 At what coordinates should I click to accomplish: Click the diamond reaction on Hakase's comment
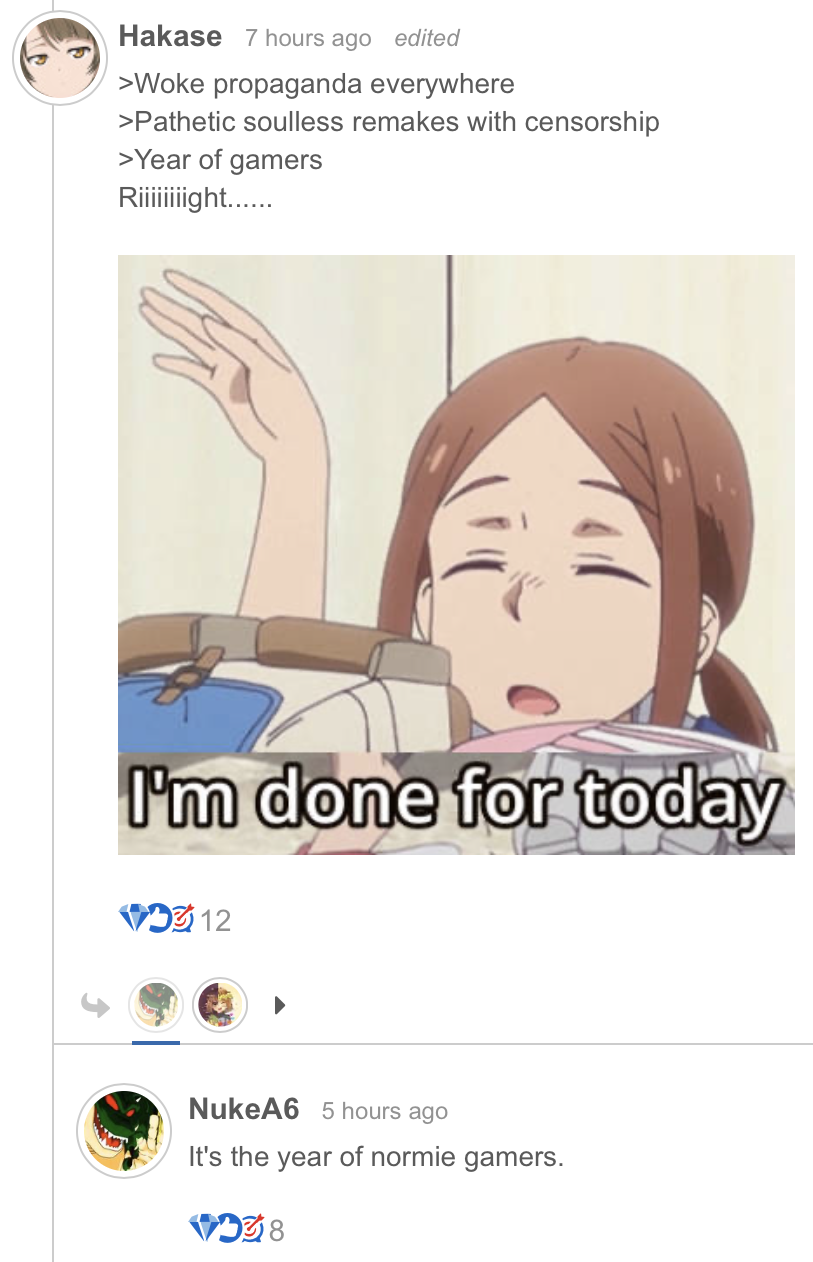(x=132, y=916)
